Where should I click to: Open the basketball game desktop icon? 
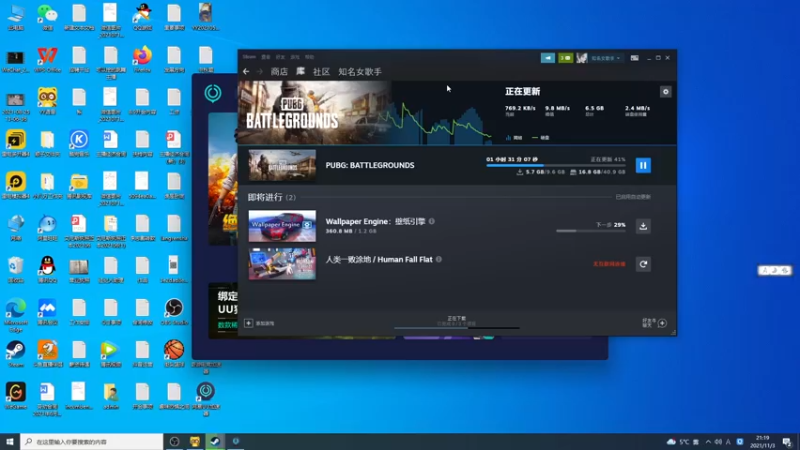[x=174, y=354]
